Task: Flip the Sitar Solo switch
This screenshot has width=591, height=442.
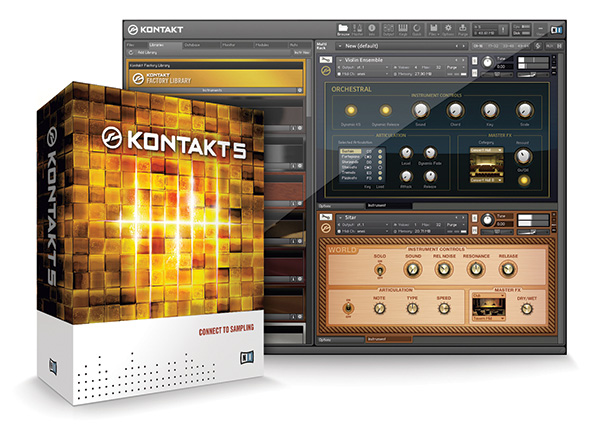Action: (380, 269)
